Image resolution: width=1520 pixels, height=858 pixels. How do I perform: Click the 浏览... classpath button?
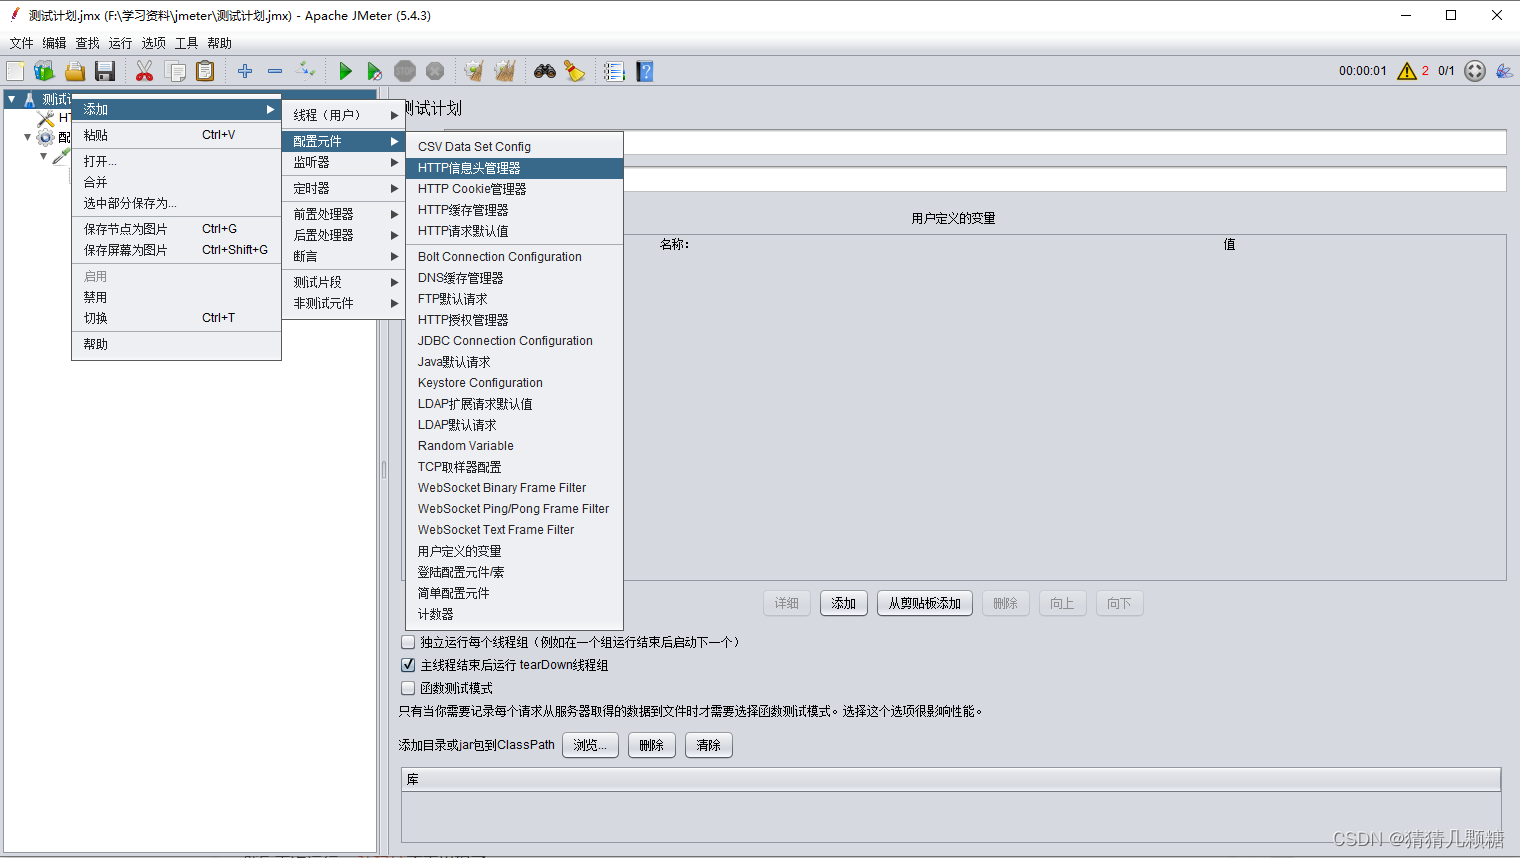point(590,745)
